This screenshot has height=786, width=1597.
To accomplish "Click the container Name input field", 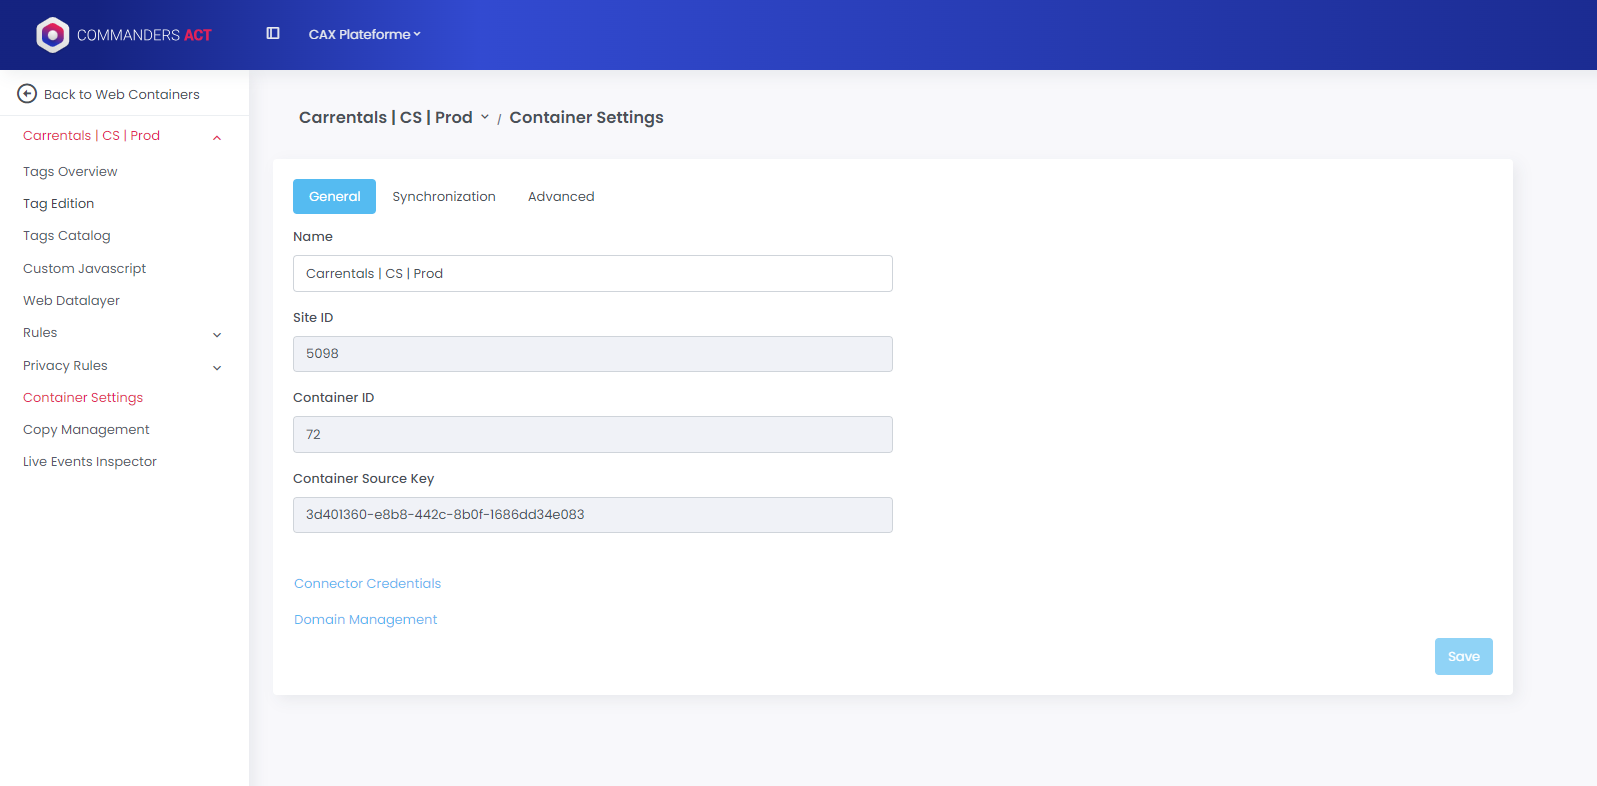I will click(592, 274).
